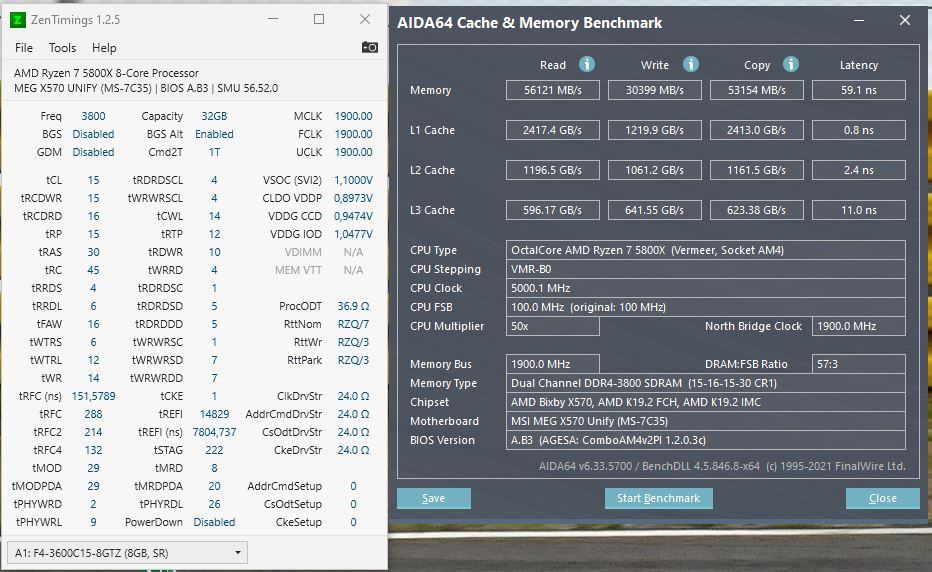Image resolution: width=932 pixels, height=572 pixels.
Task: Click the tREFI value 14829
Action: click(214, 414)
